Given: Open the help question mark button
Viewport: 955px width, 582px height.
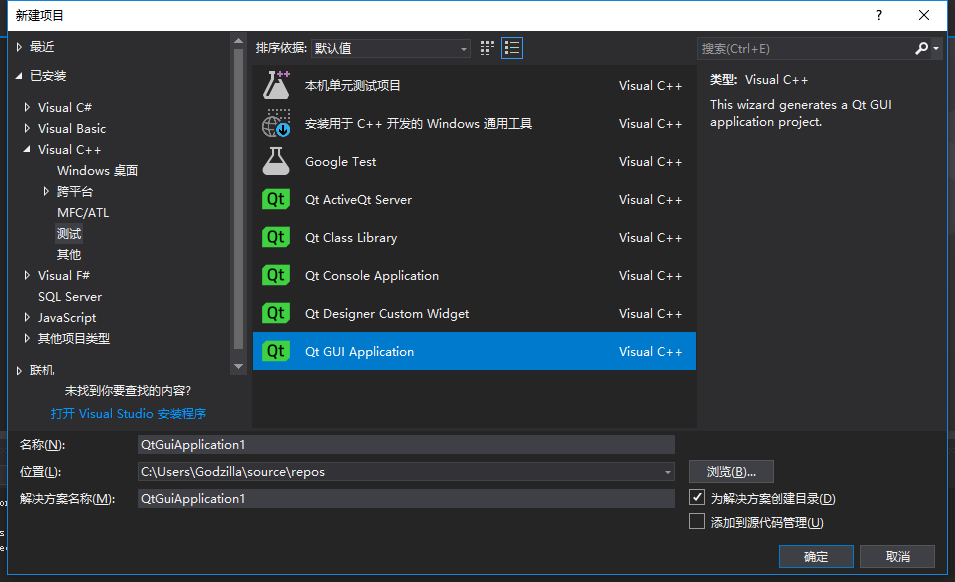Looking at the screenshot, I should coord(878,15).
